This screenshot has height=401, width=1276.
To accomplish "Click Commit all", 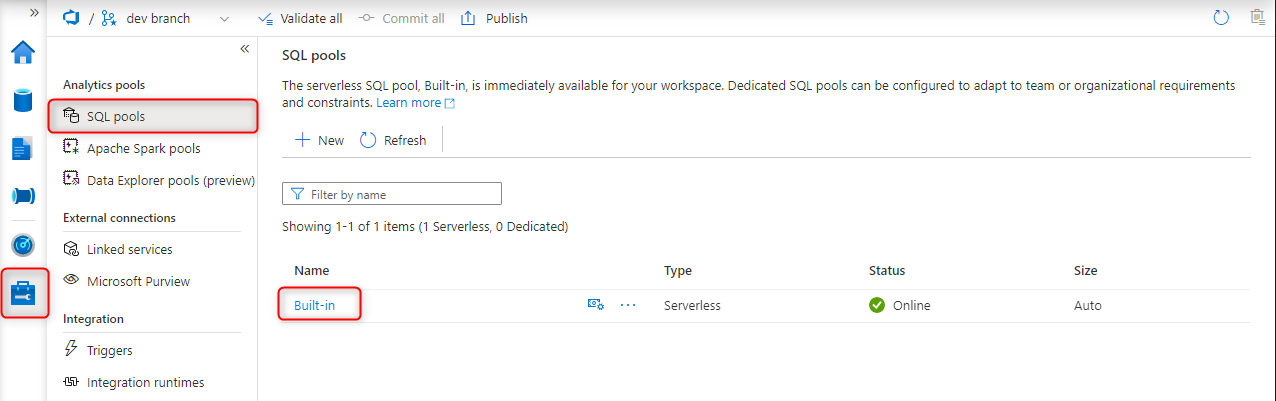I will click(x=401, y=18).
